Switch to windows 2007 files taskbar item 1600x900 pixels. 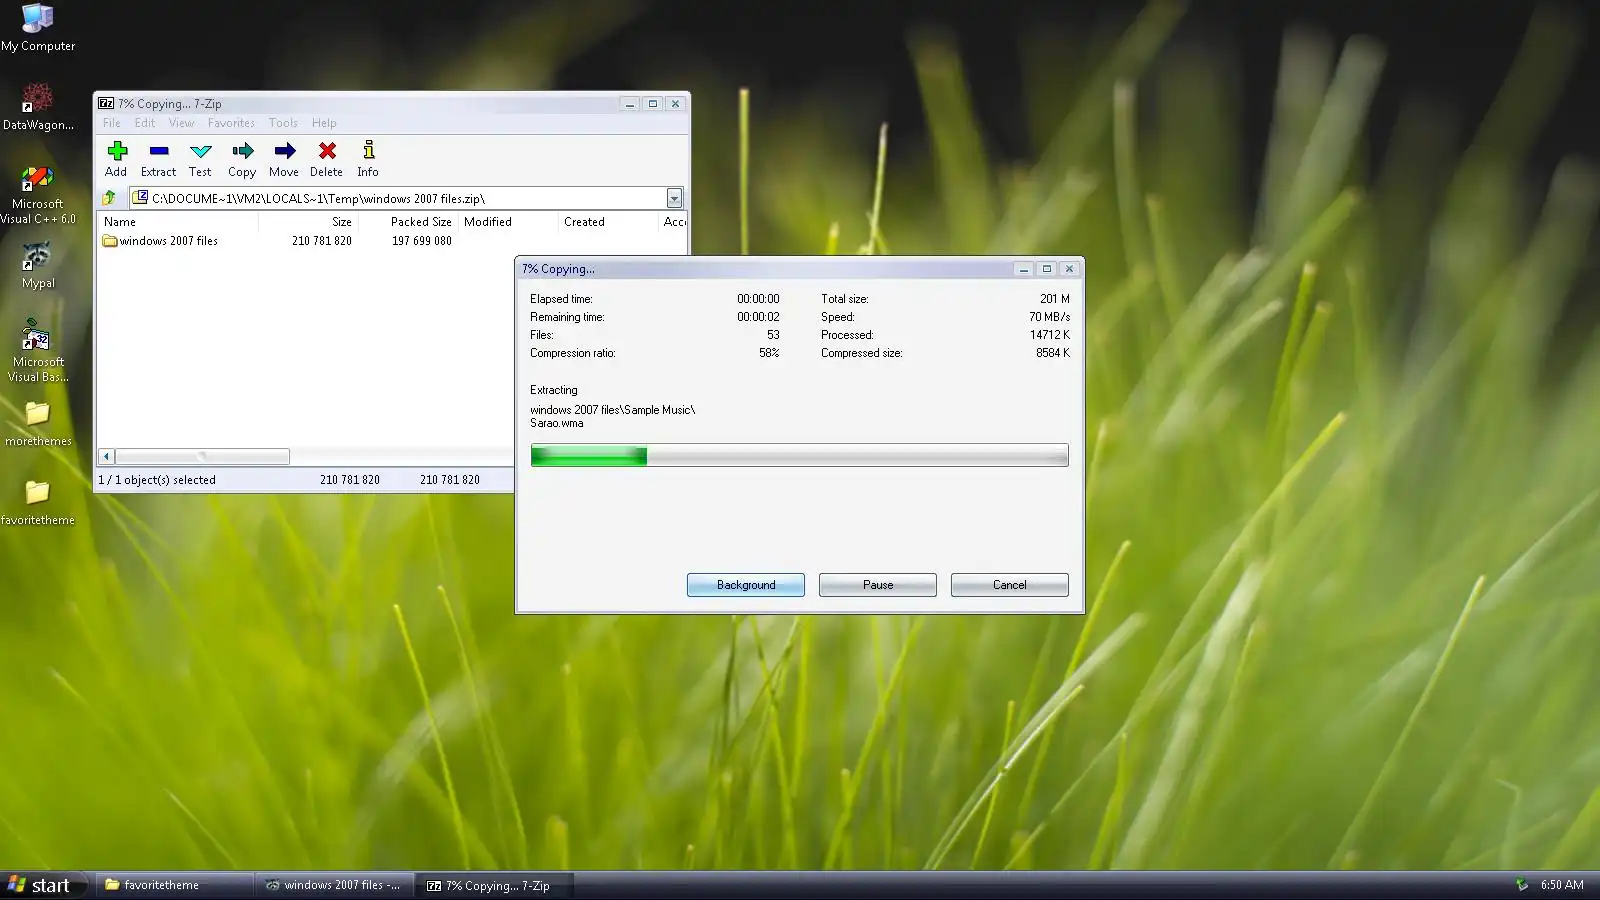(334, 885)
